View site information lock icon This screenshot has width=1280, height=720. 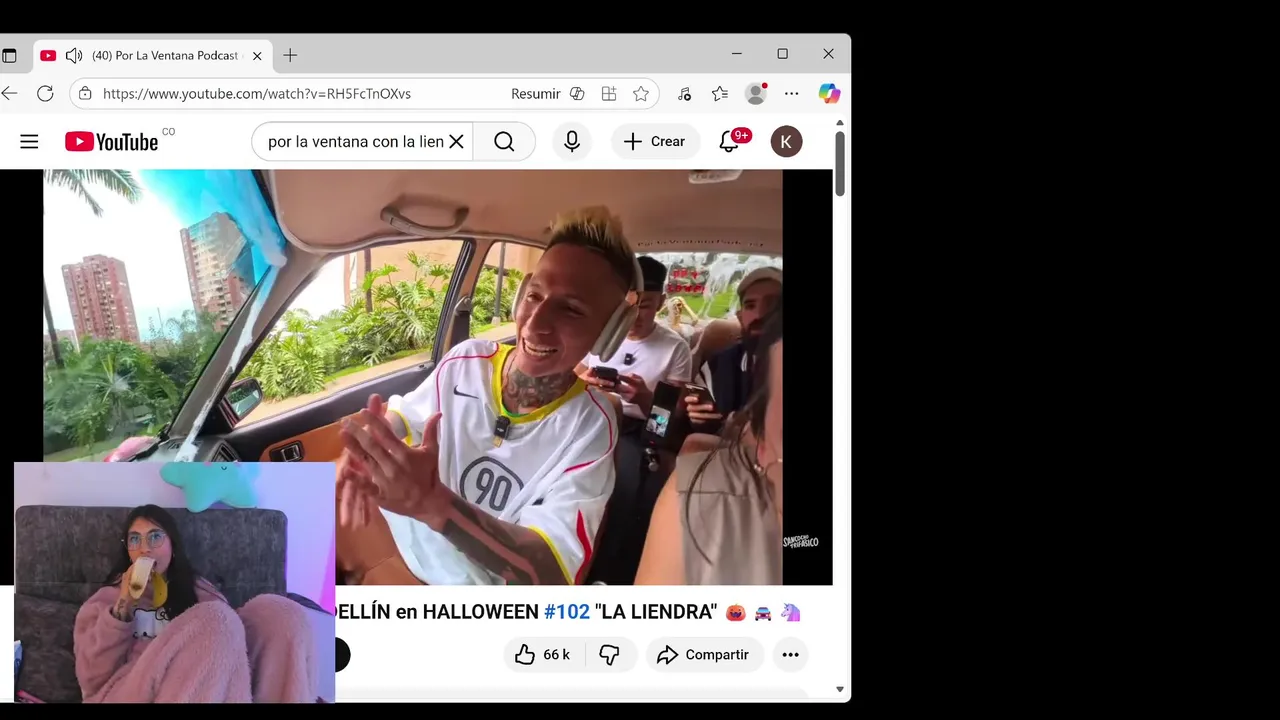[x=85, y=94]
